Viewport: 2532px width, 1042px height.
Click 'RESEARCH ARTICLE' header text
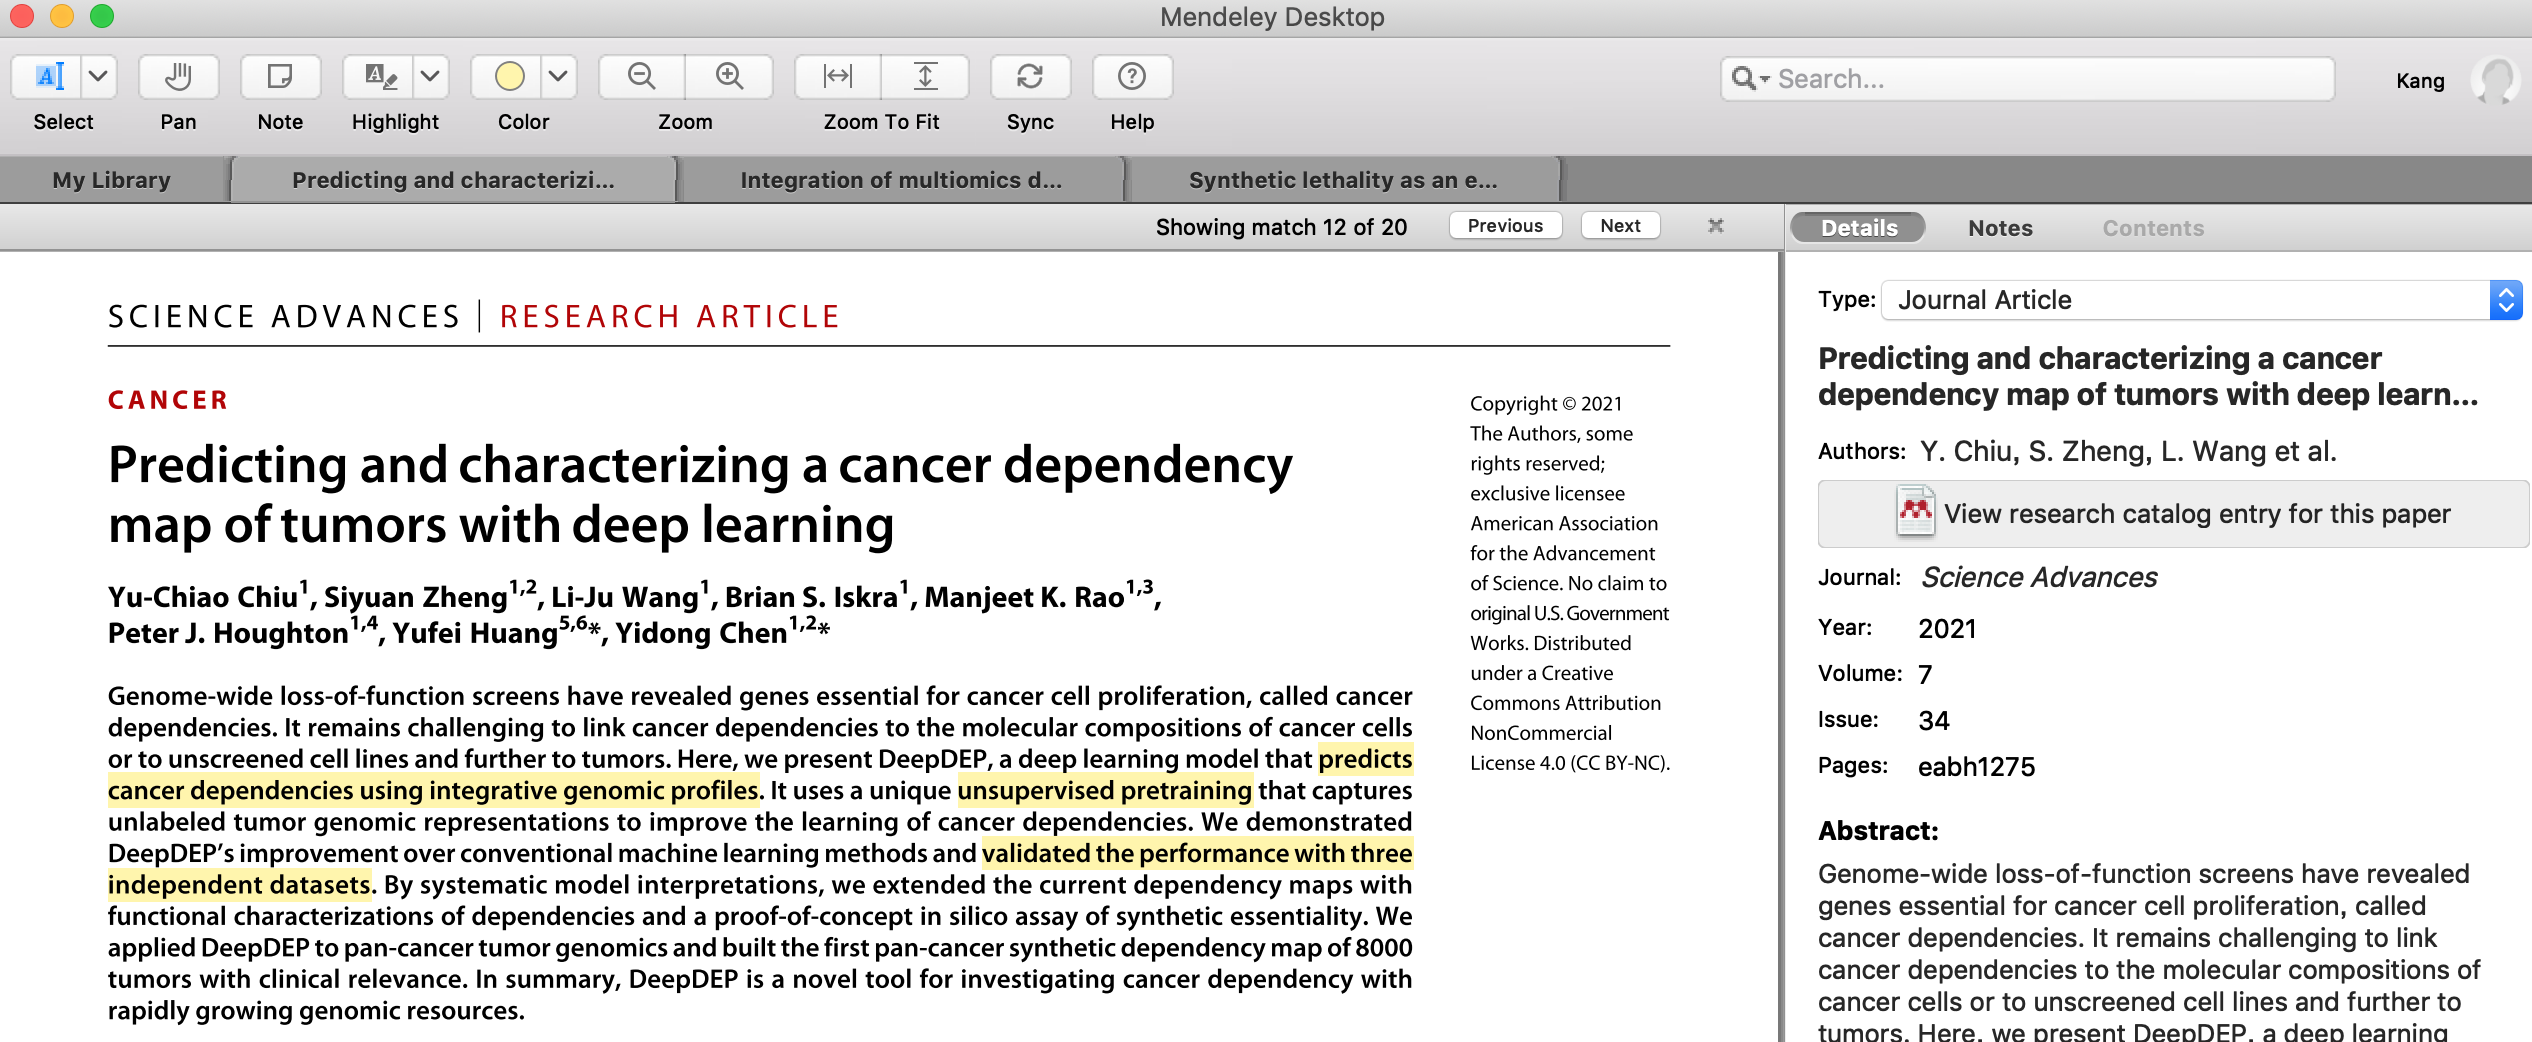[x=670, y=317]
